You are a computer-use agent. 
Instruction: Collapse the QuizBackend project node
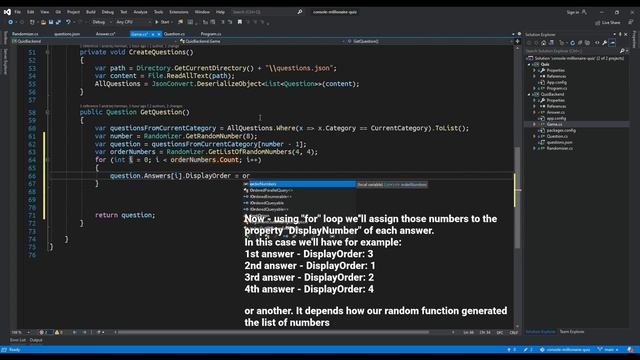pos(529,94)
